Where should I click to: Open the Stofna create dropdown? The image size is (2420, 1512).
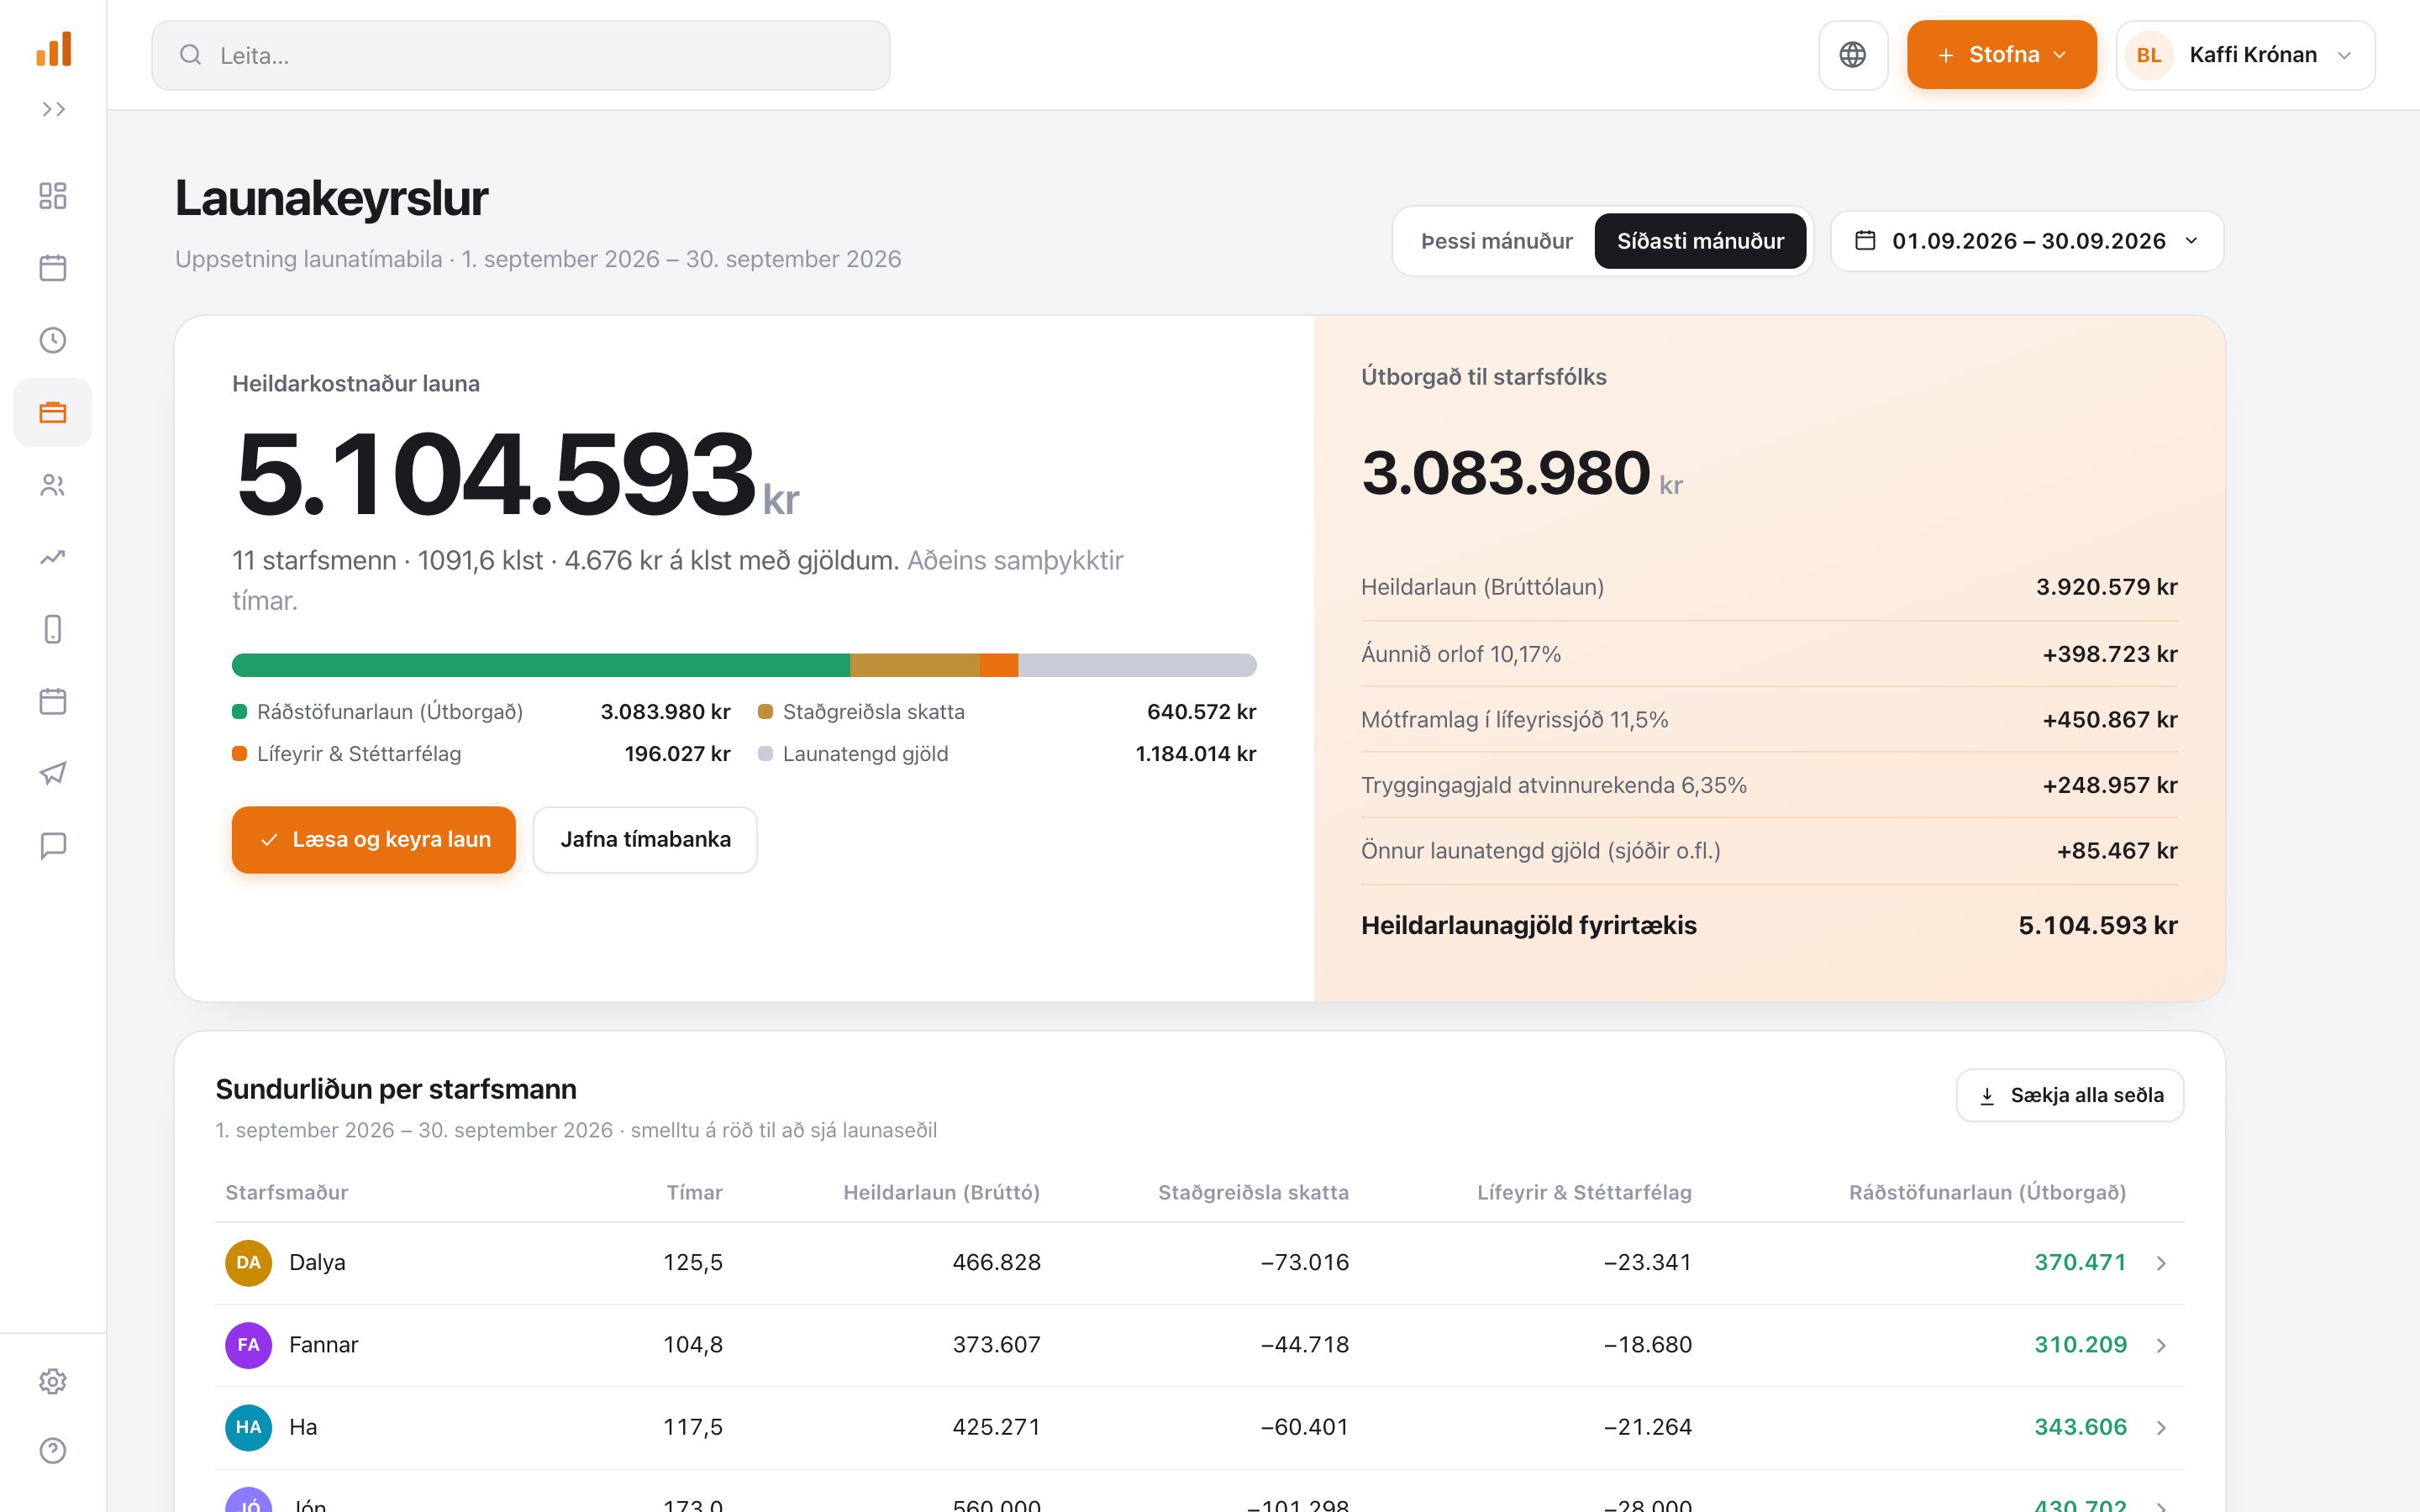click(2001, 55)
